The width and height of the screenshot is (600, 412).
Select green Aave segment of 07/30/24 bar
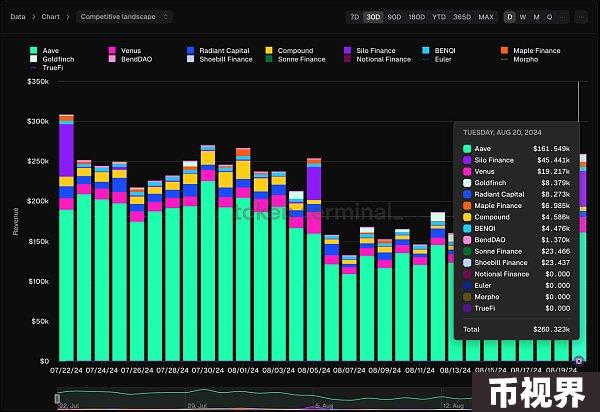pyautogui.click(x=208, y=271)
